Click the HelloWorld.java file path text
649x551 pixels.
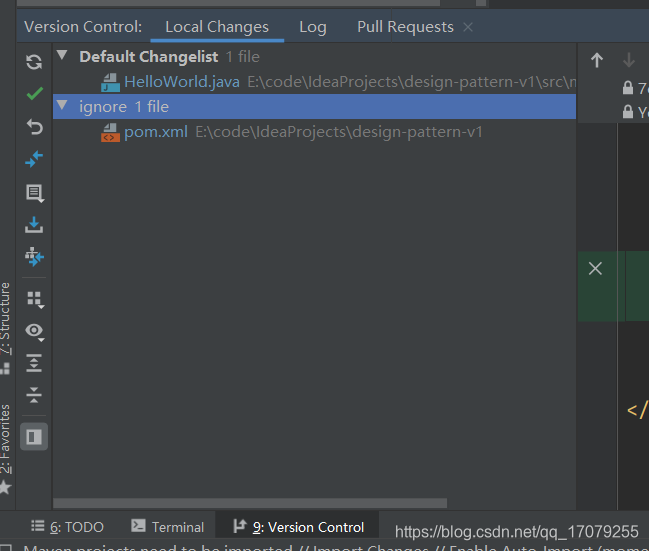pos(411,82)
